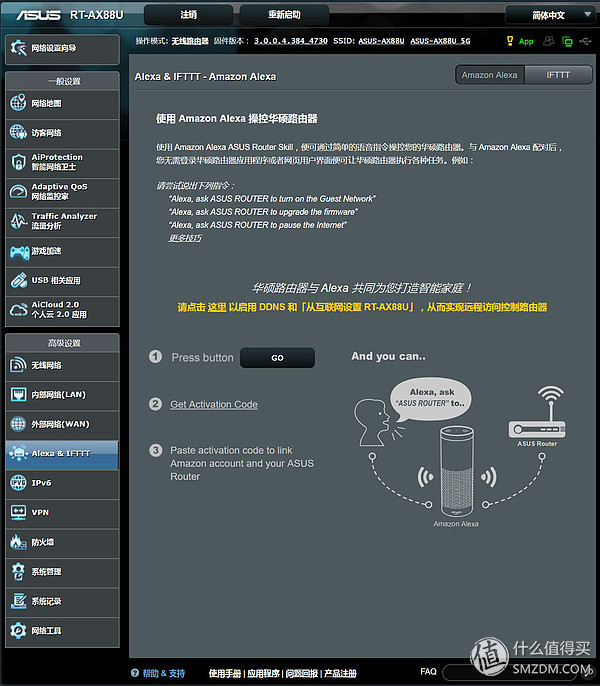Click the AiCloud 2.0 cloud icon

tap(18, 310)
